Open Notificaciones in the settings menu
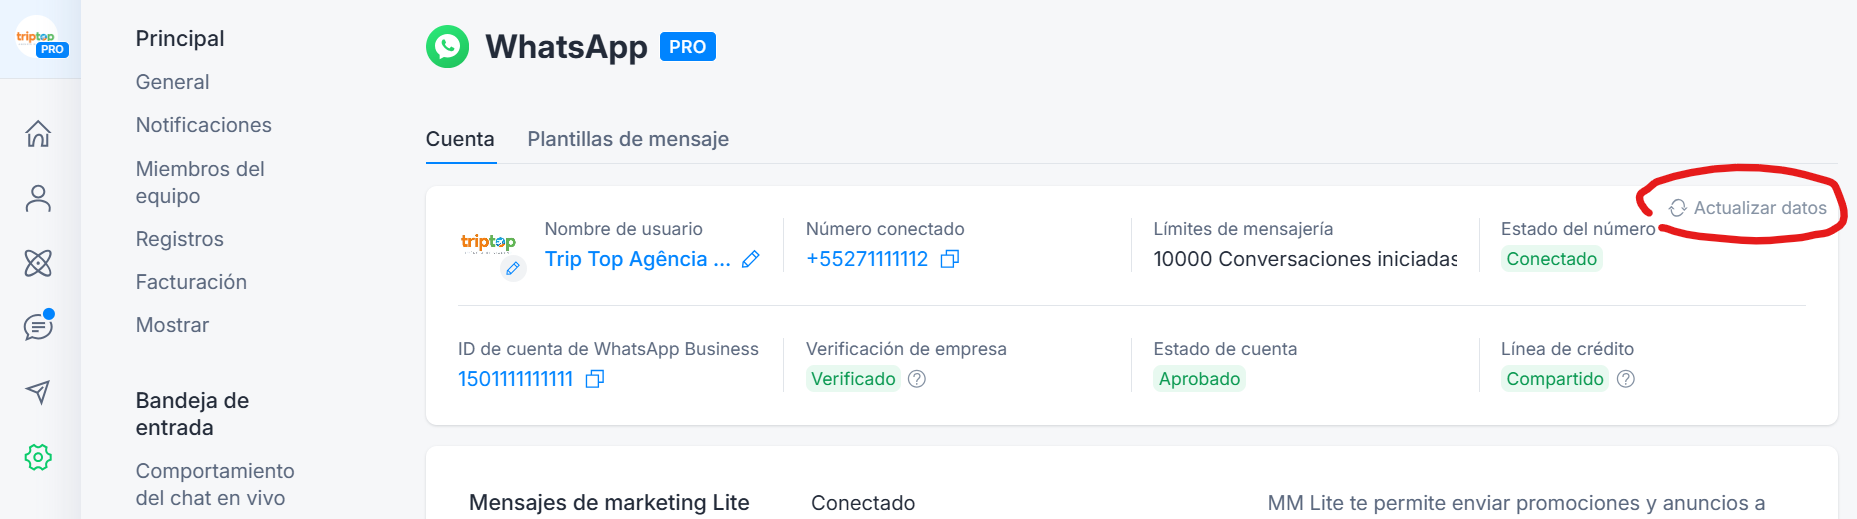The height and width of the screenshot is (519, 1857). tap(204, 125)
